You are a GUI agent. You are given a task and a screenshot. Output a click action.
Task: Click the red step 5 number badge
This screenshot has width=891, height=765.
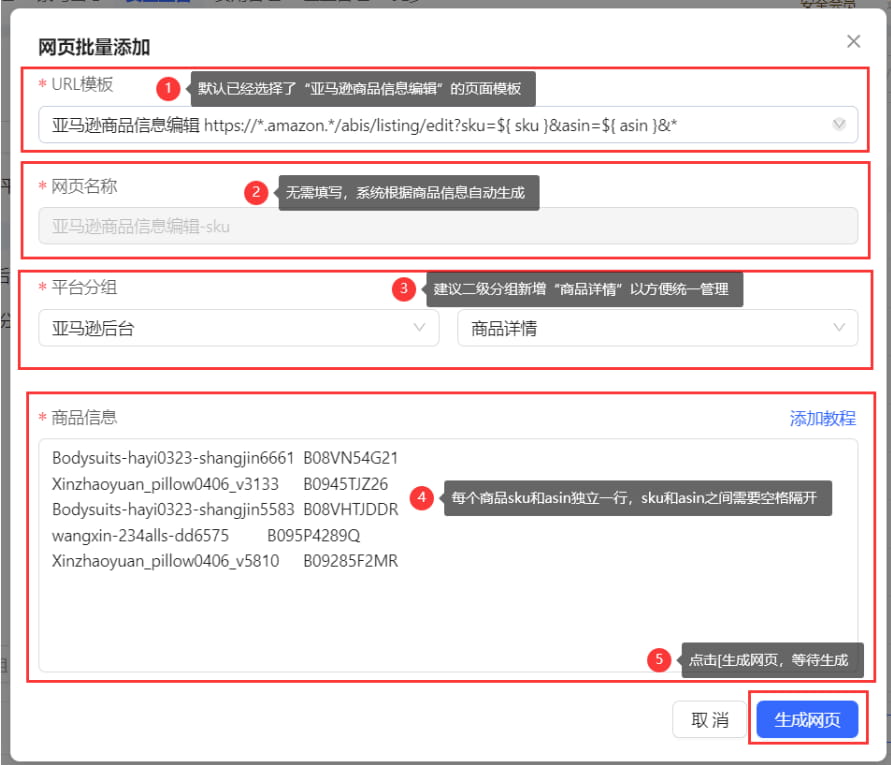(659, 659)
